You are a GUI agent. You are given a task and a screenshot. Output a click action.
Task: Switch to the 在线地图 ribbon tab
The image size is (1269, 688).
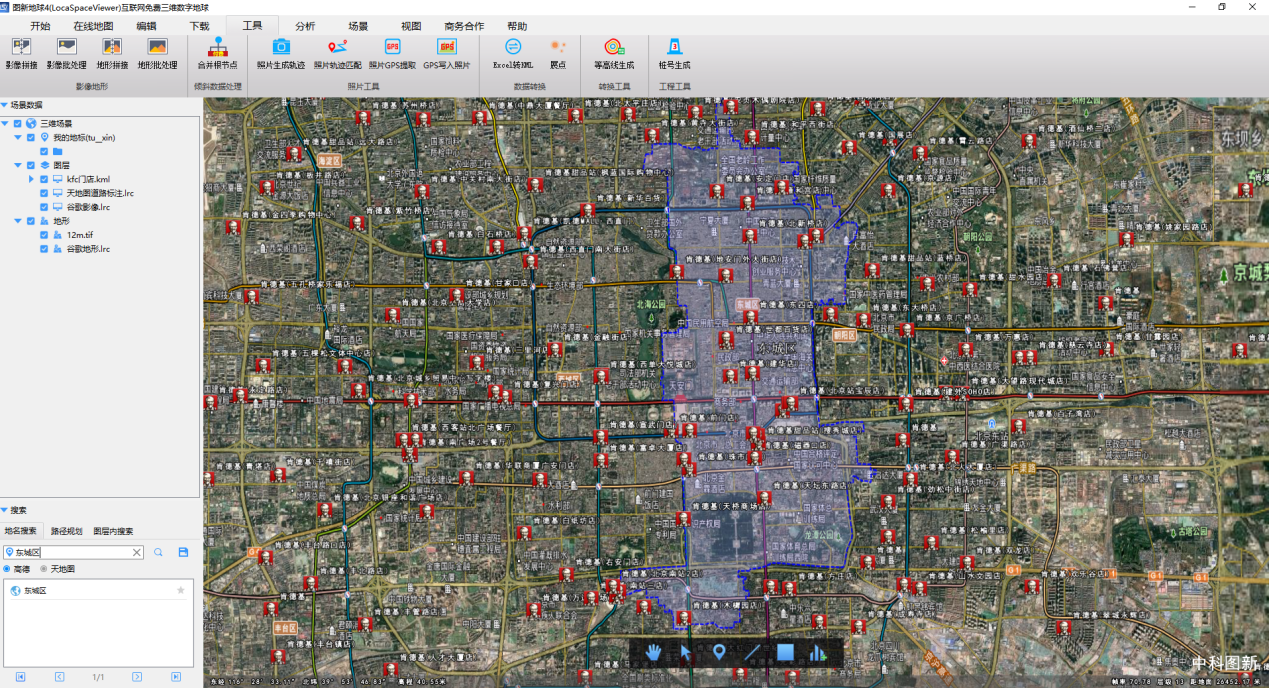pos(93,26)
